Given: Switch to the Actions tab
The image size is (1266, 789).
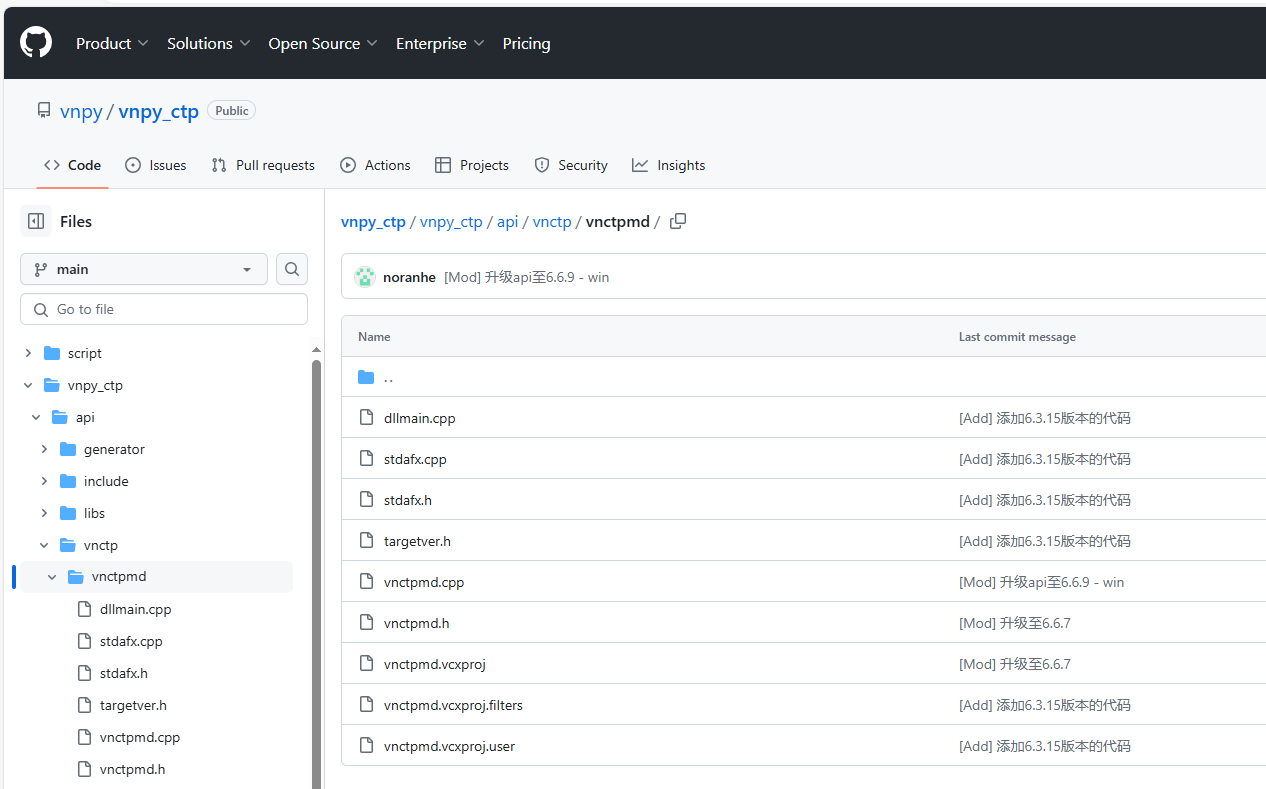Looking at the screenshot, I should 375,165.
